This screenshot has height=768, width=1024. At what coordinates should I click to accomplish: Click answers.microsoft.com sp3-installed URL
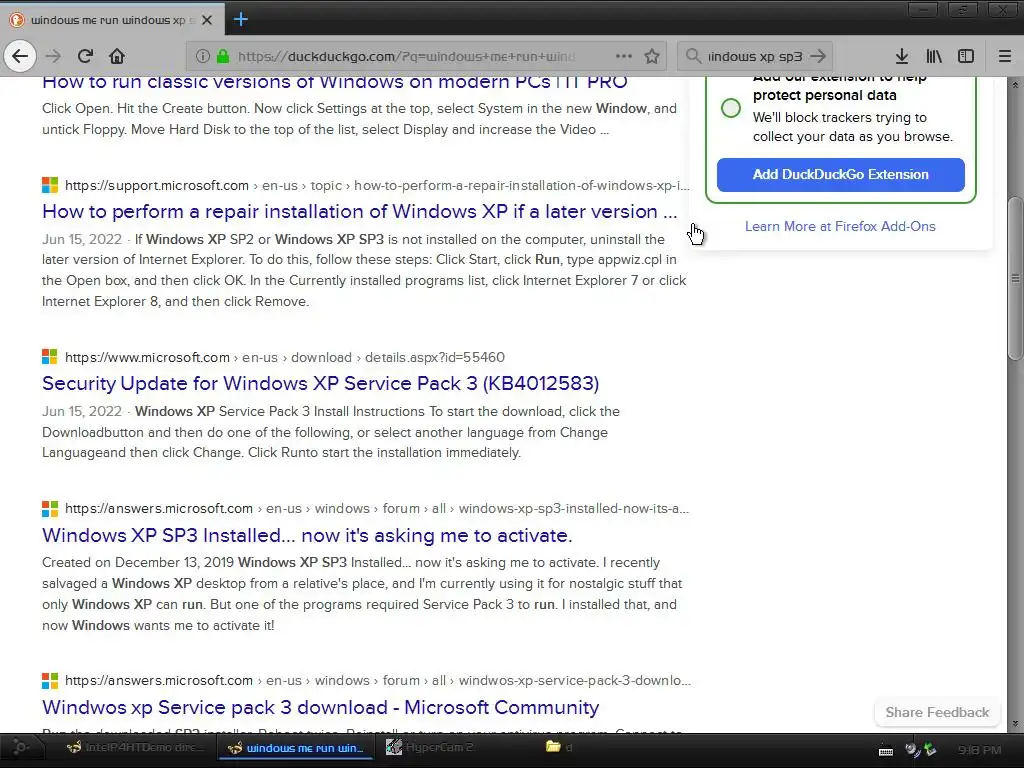(x=377, y=509)
